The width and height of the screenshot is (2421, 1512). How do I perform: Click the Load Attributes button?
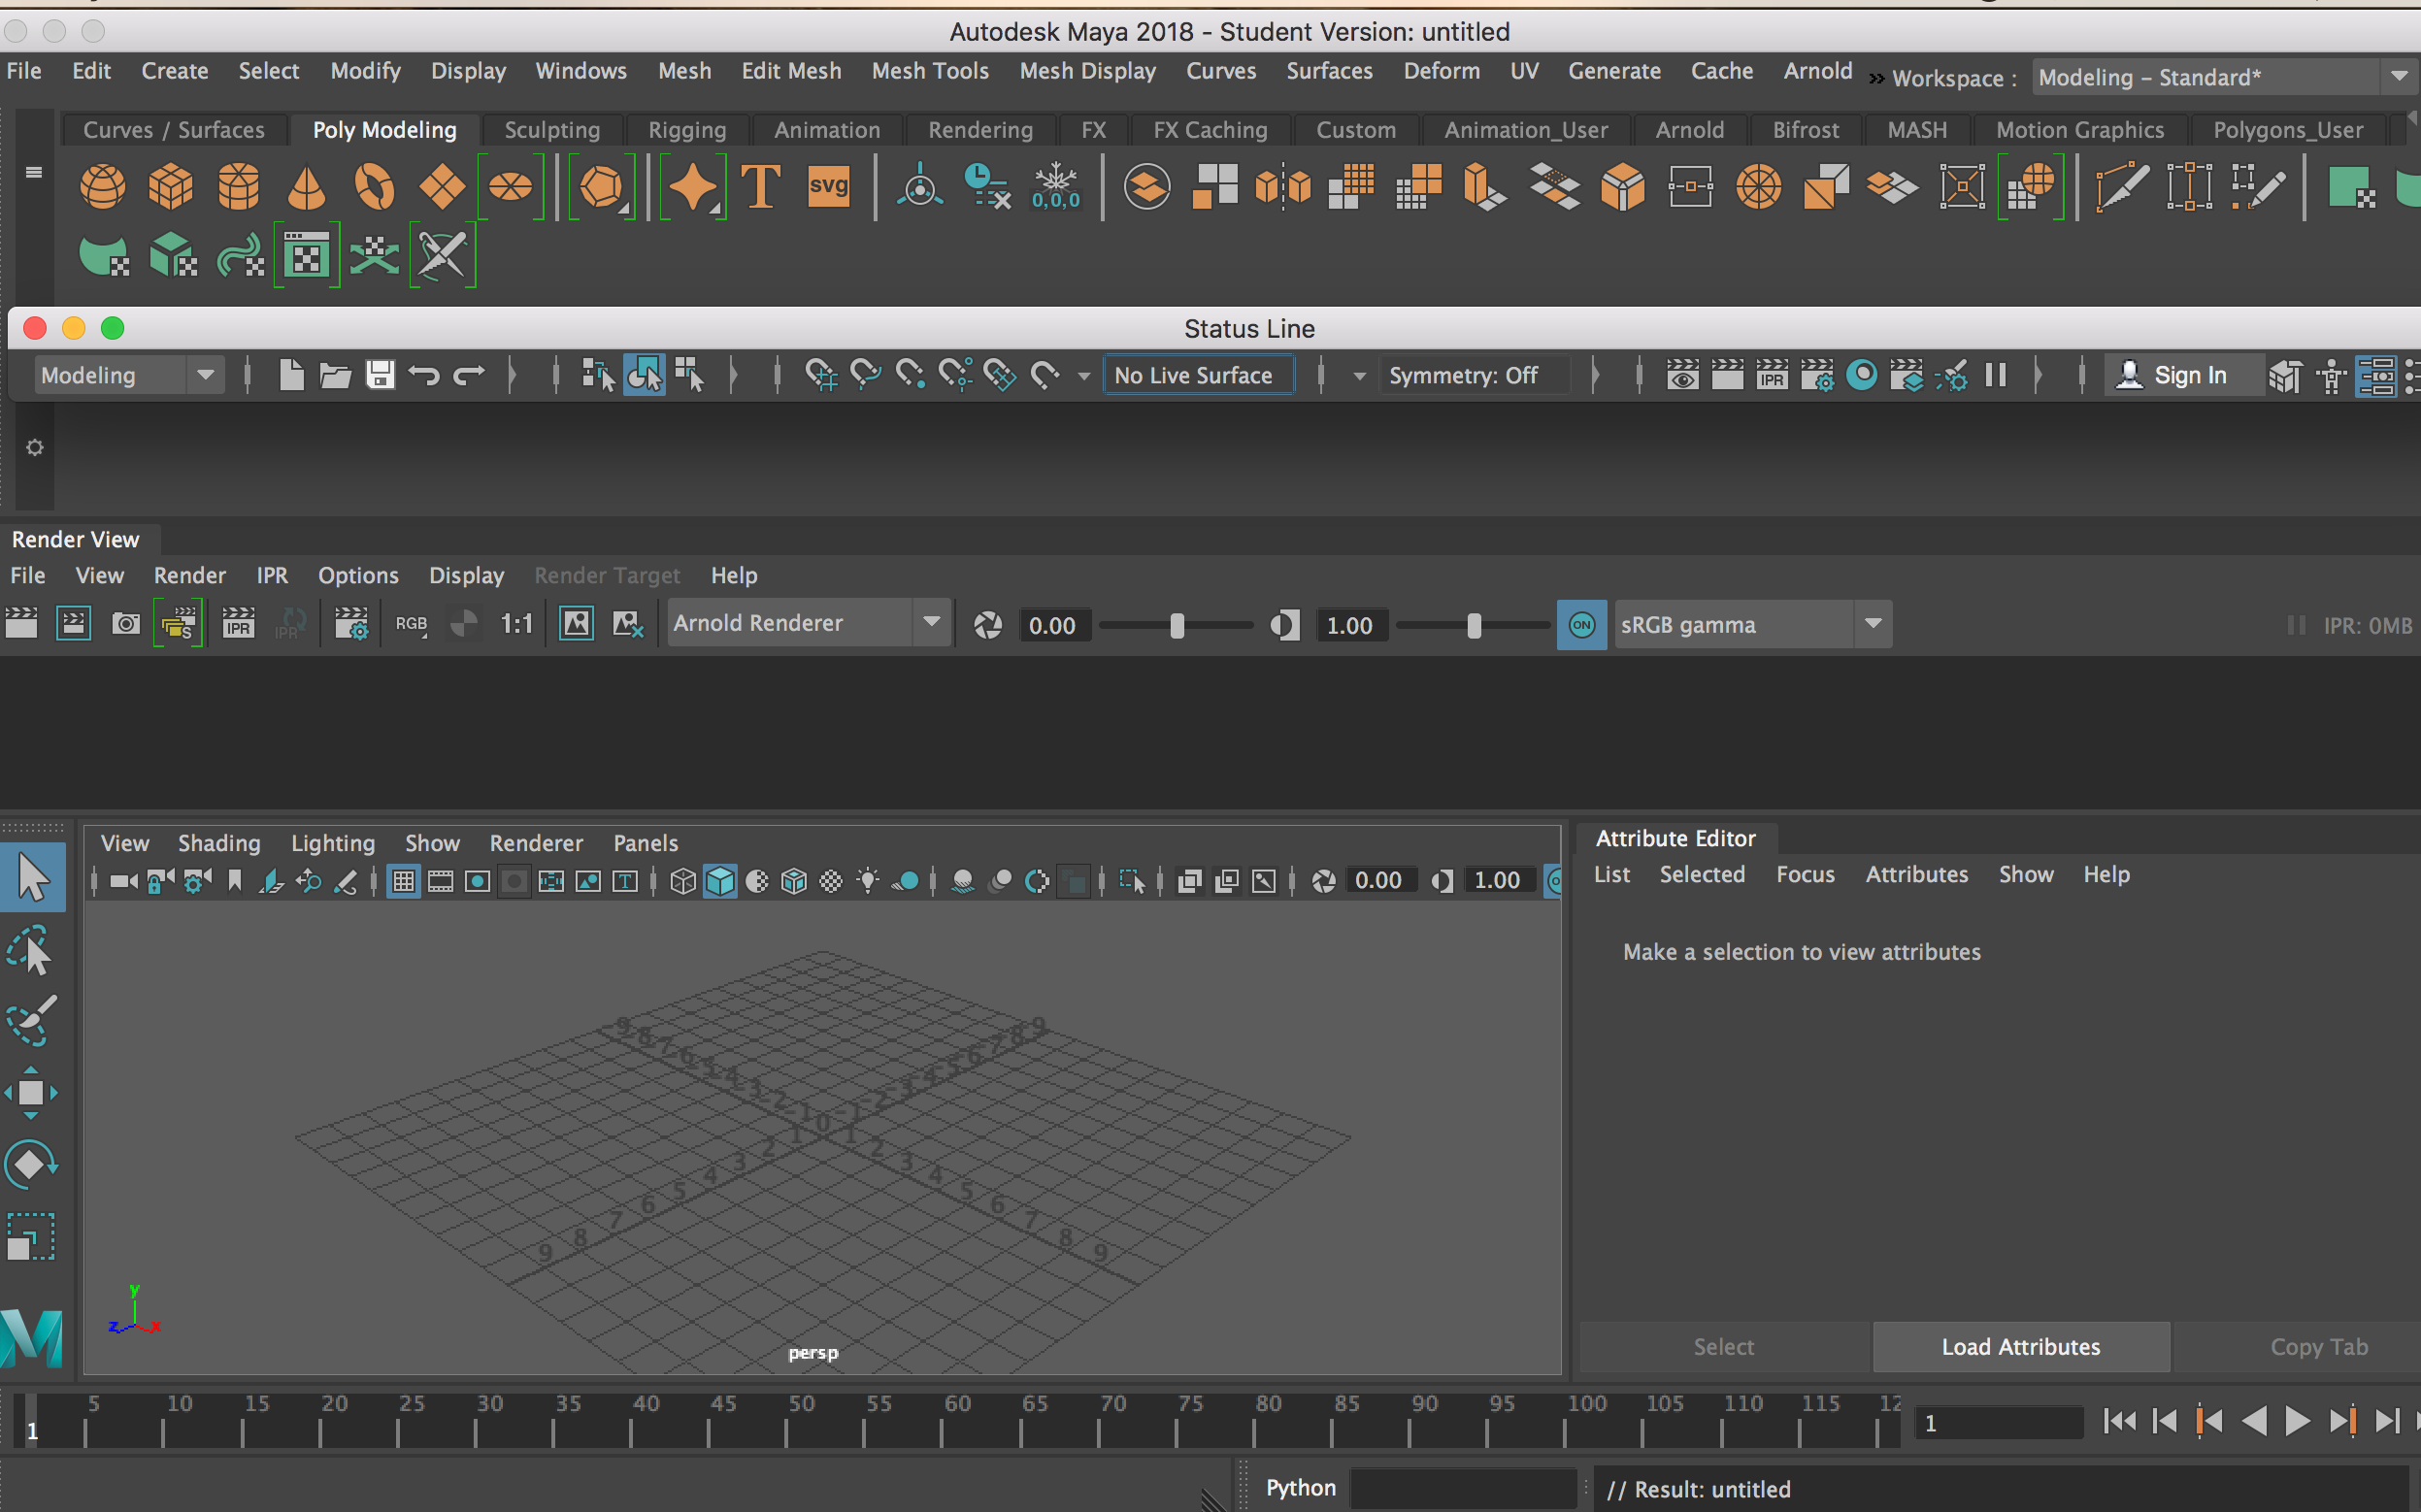pos(2020,1347)
